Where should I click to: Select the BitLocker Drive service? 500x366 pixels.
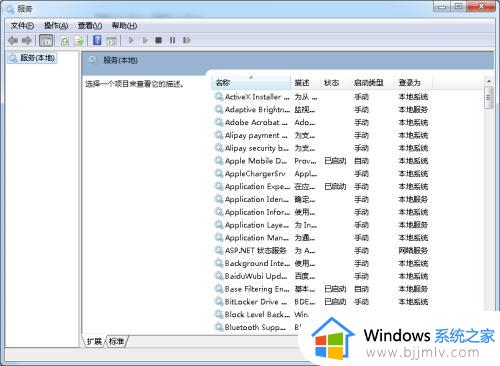click(x=322, y=302)
